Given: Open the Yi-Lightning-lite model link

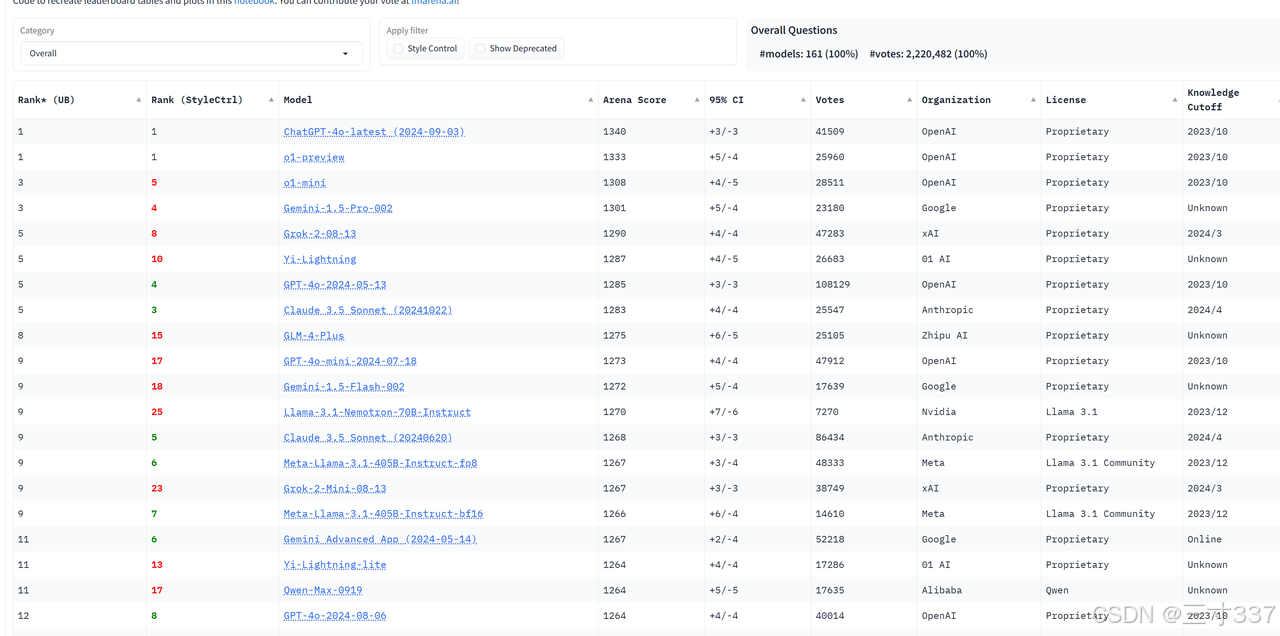Looking at the screenshot, I should [335, 565].
